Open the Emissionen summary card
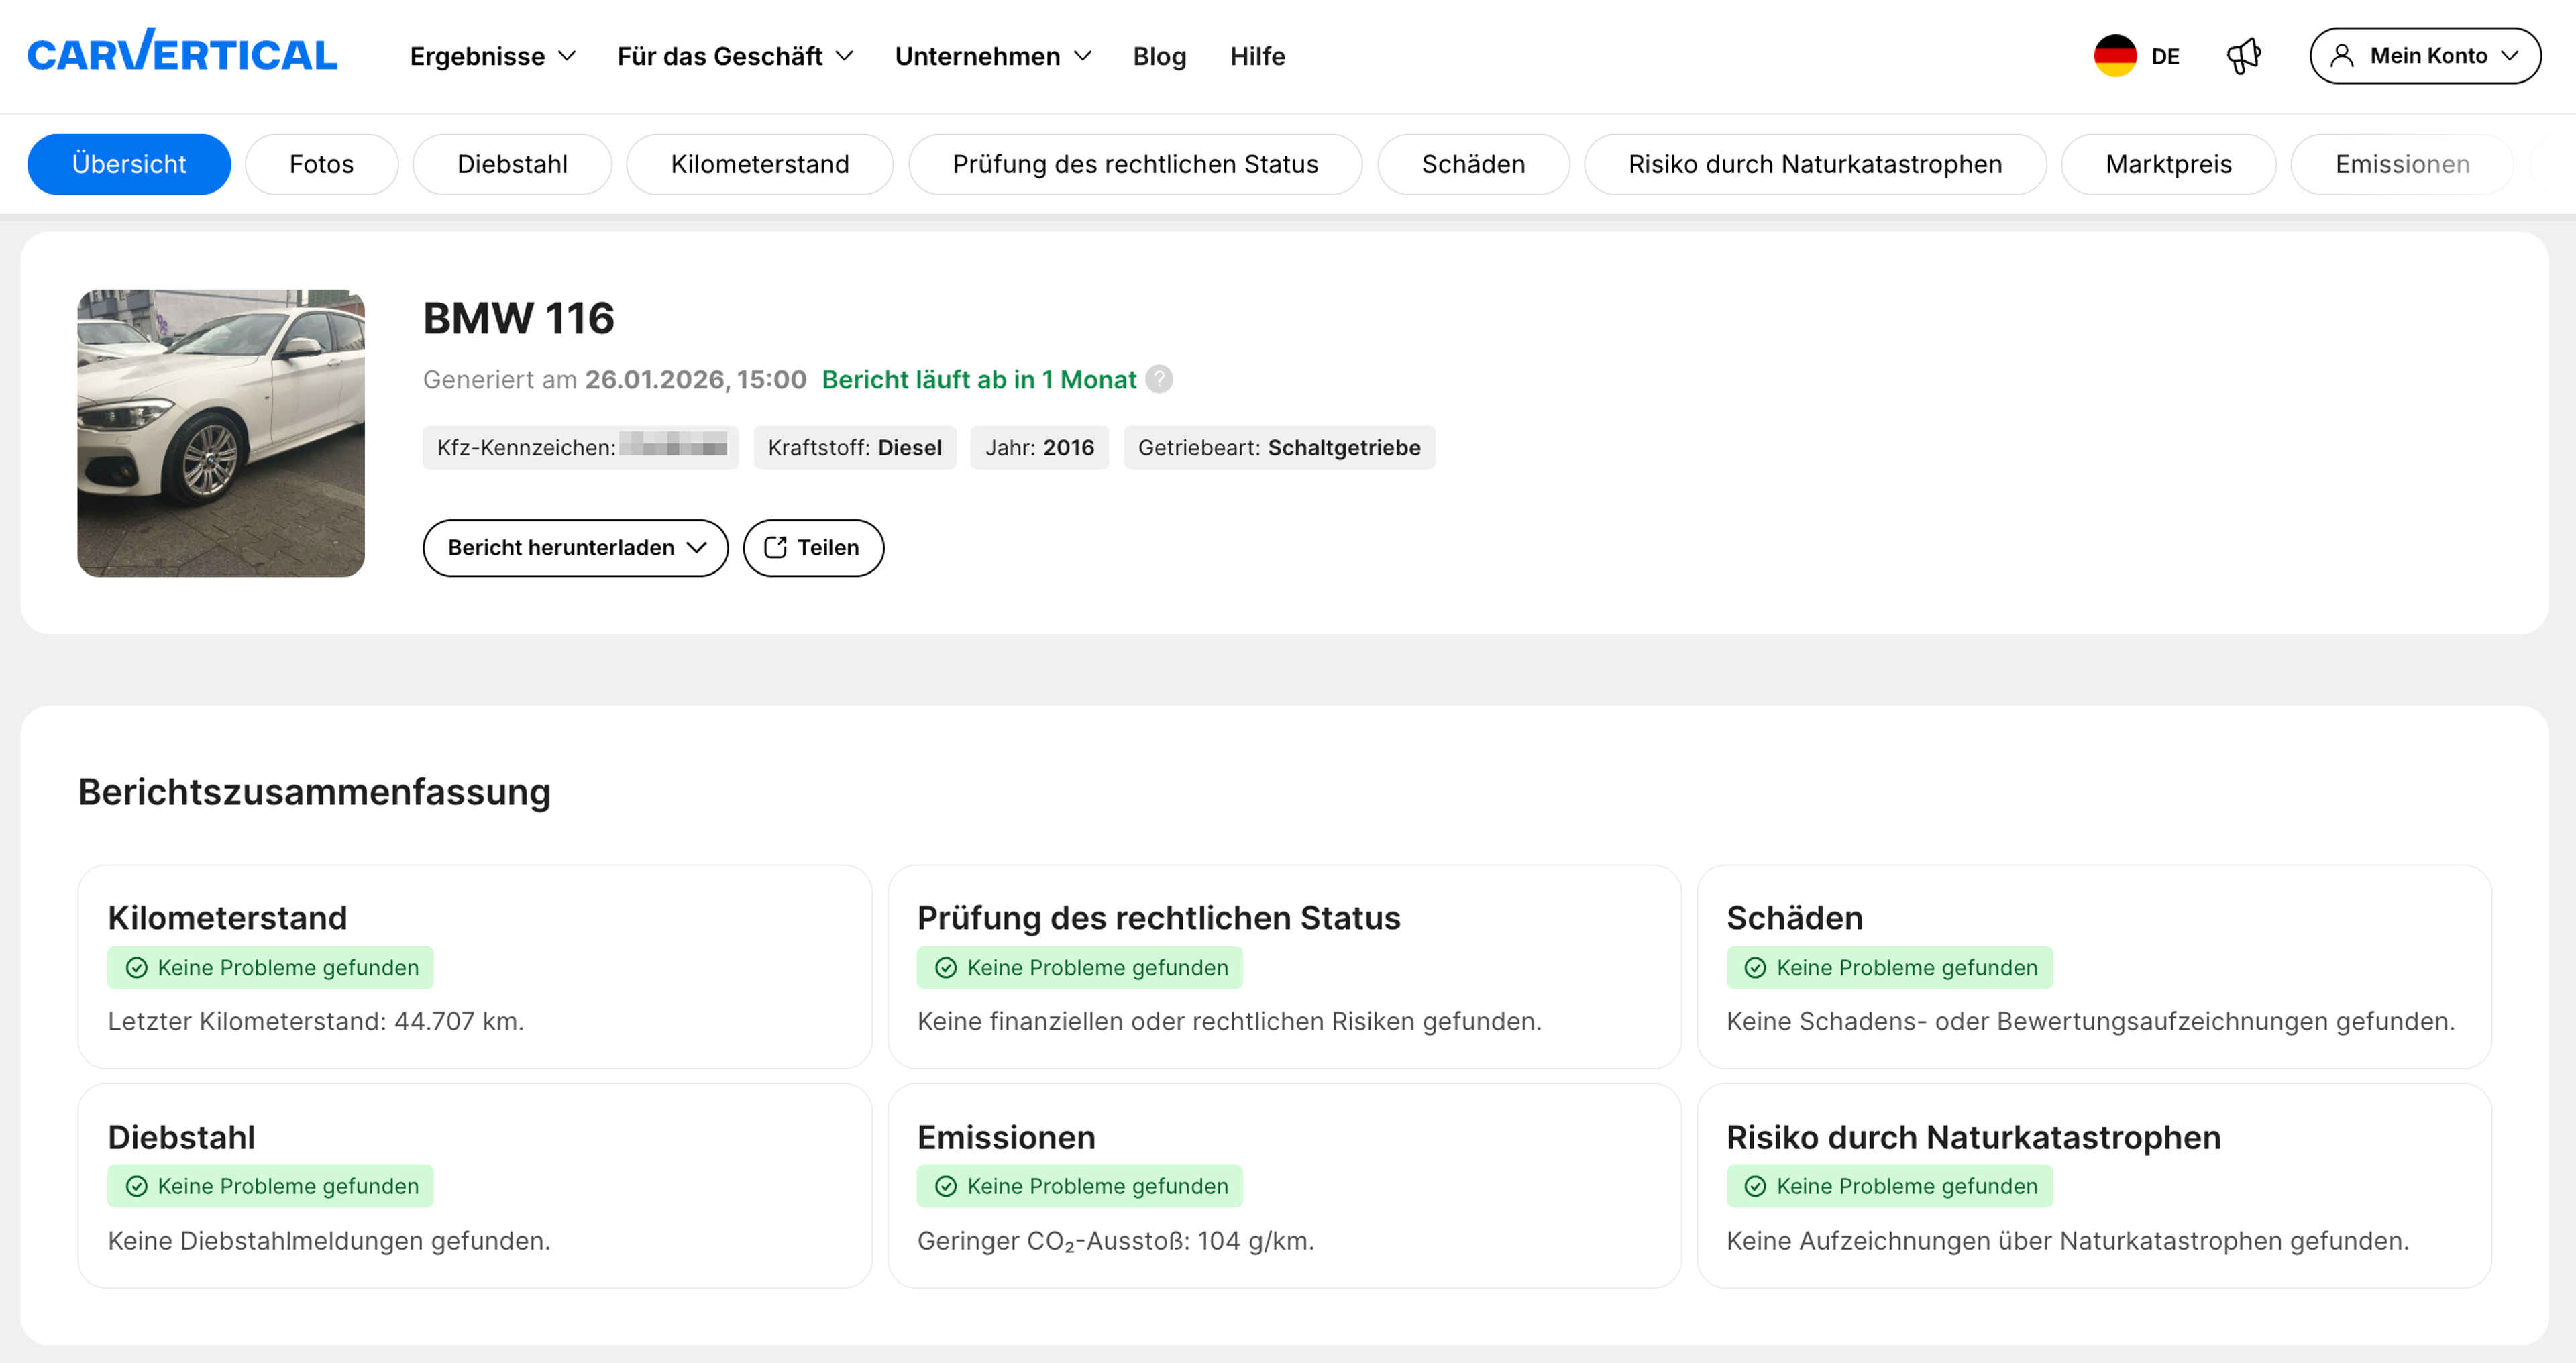 tap(1284, 1186)
